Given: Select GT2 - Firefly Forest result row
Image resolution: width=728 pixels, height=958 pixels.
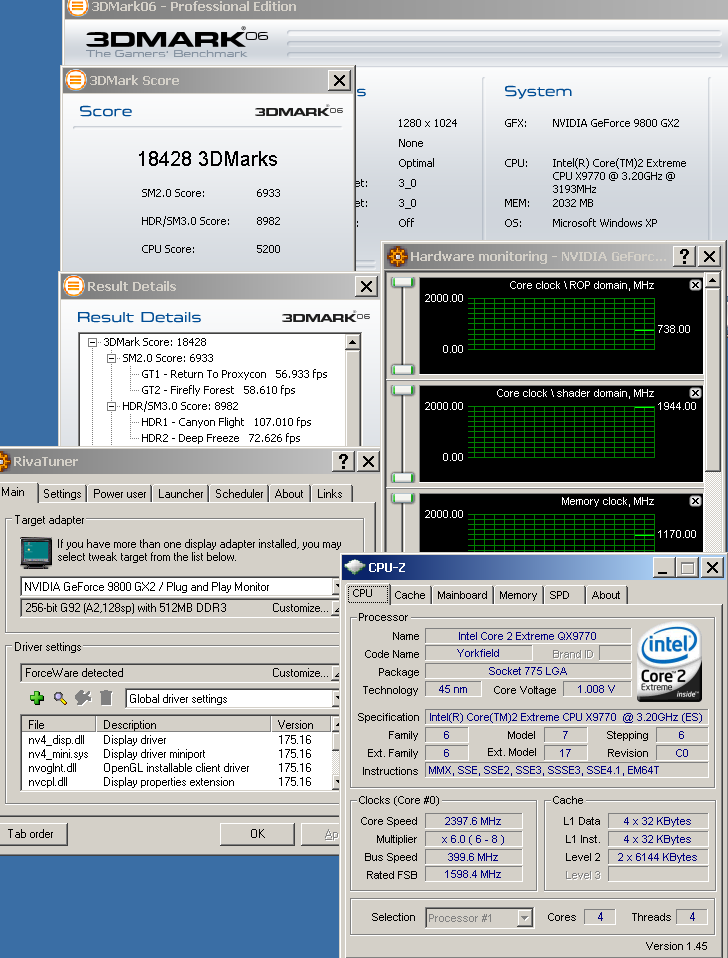Looking at the screenshot, I should point(218,390).
